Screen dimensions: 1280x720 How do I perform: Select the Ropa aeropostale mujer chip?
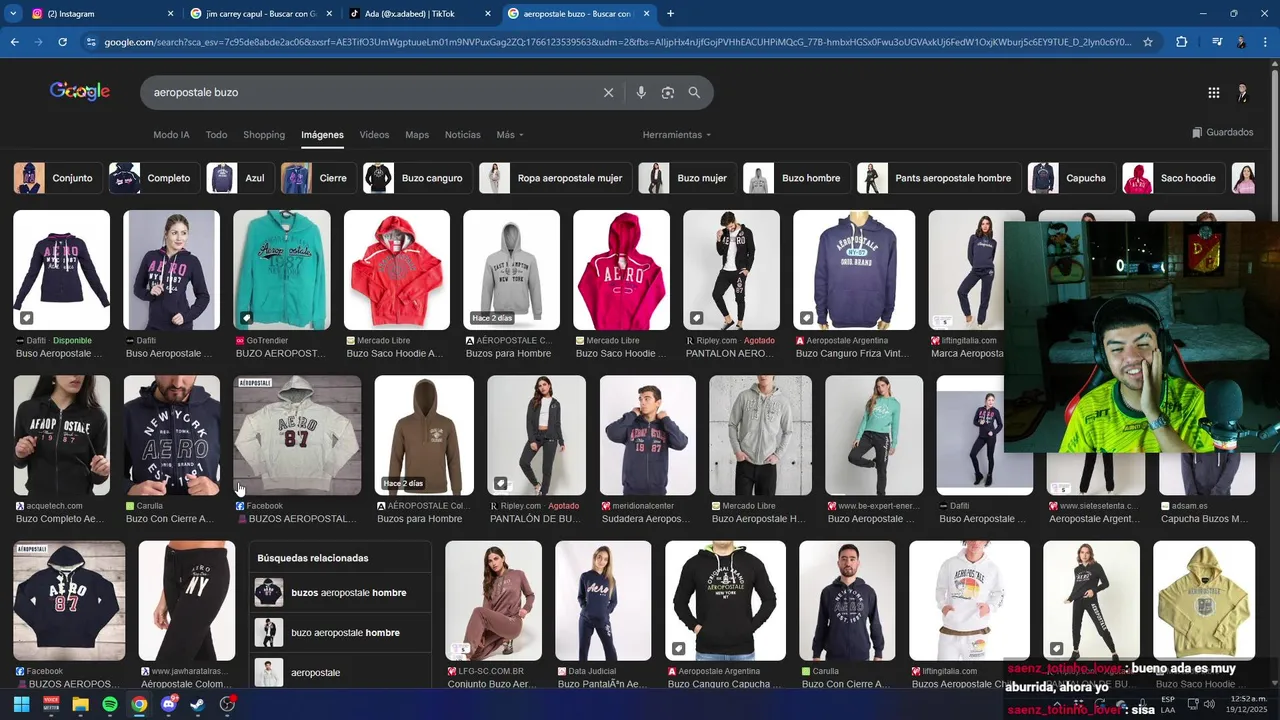tap(555, 178)
